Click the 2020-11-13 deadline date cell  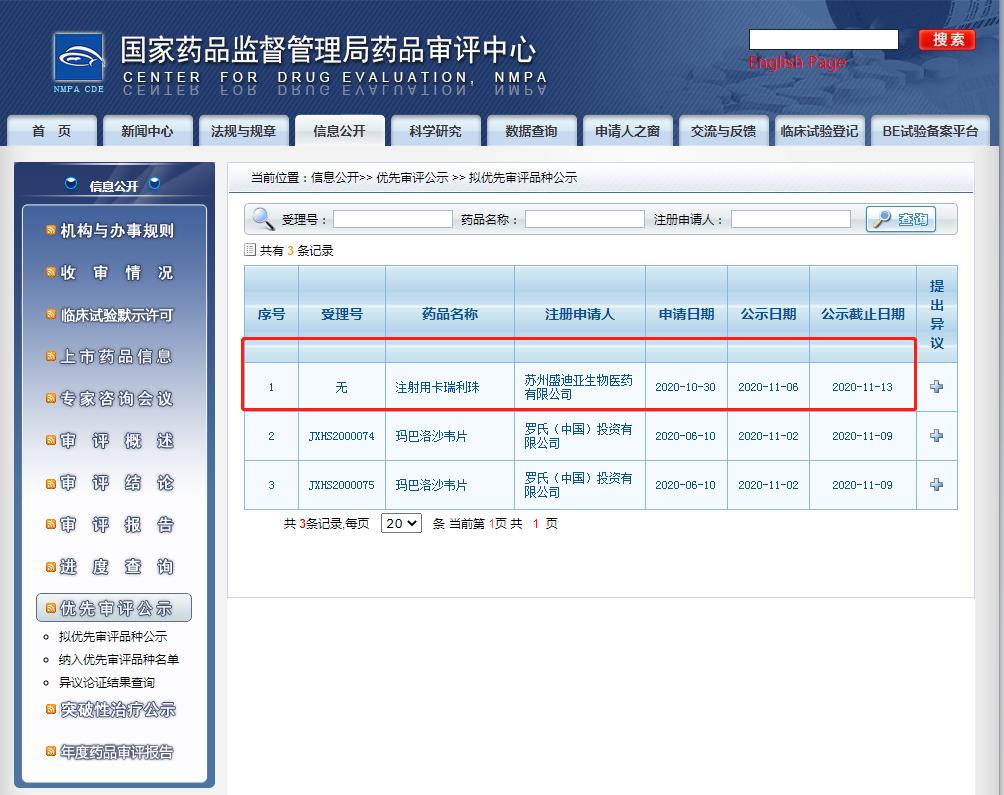862,387
